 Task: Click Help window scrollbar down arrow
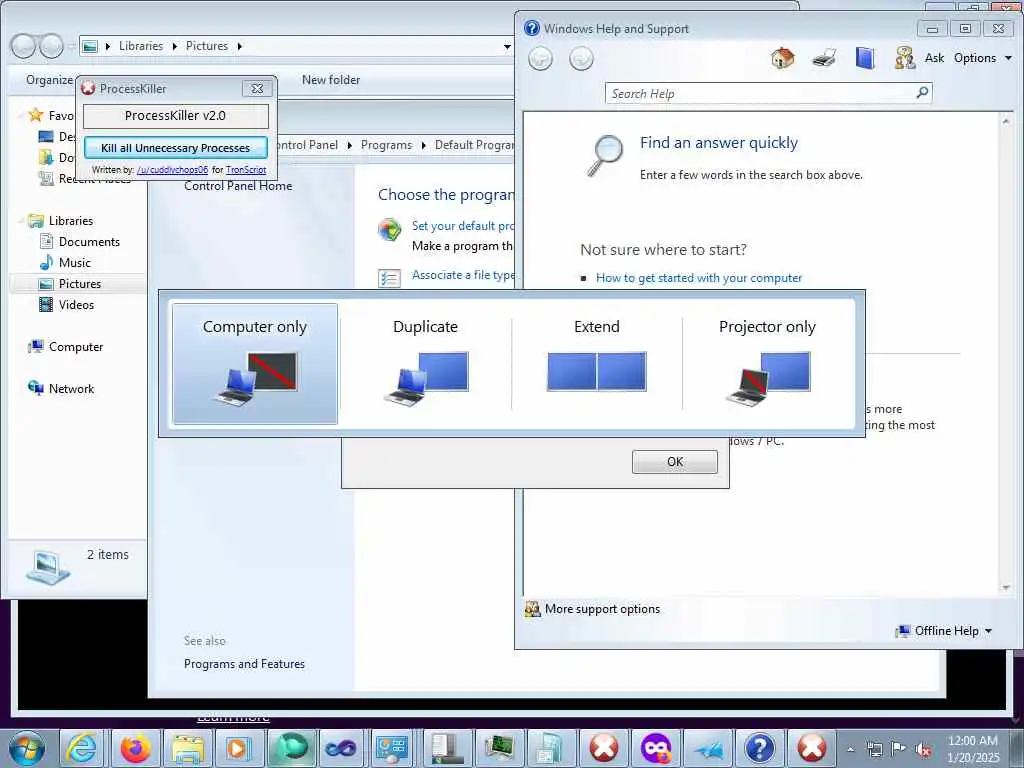coord(1006,588)
